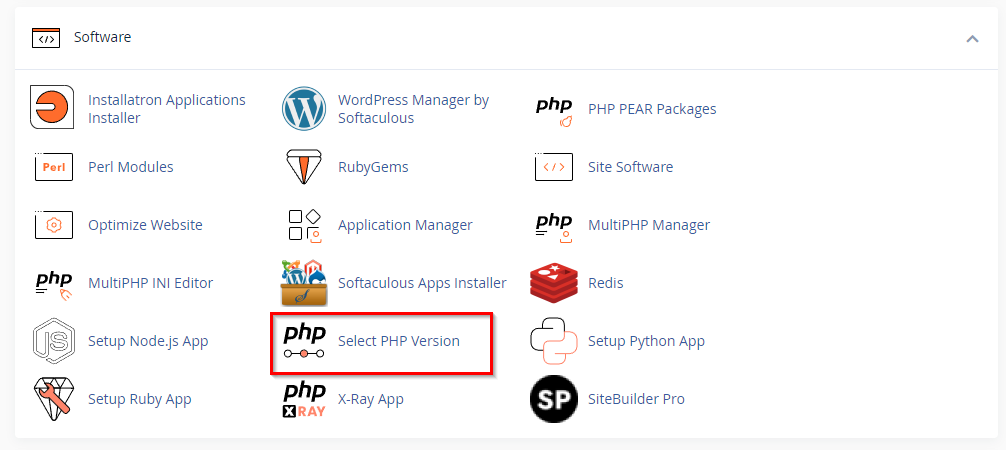Click the Select PHP Version icon
This screenshot has height=450, width=1006.
[x=304, y=342]
